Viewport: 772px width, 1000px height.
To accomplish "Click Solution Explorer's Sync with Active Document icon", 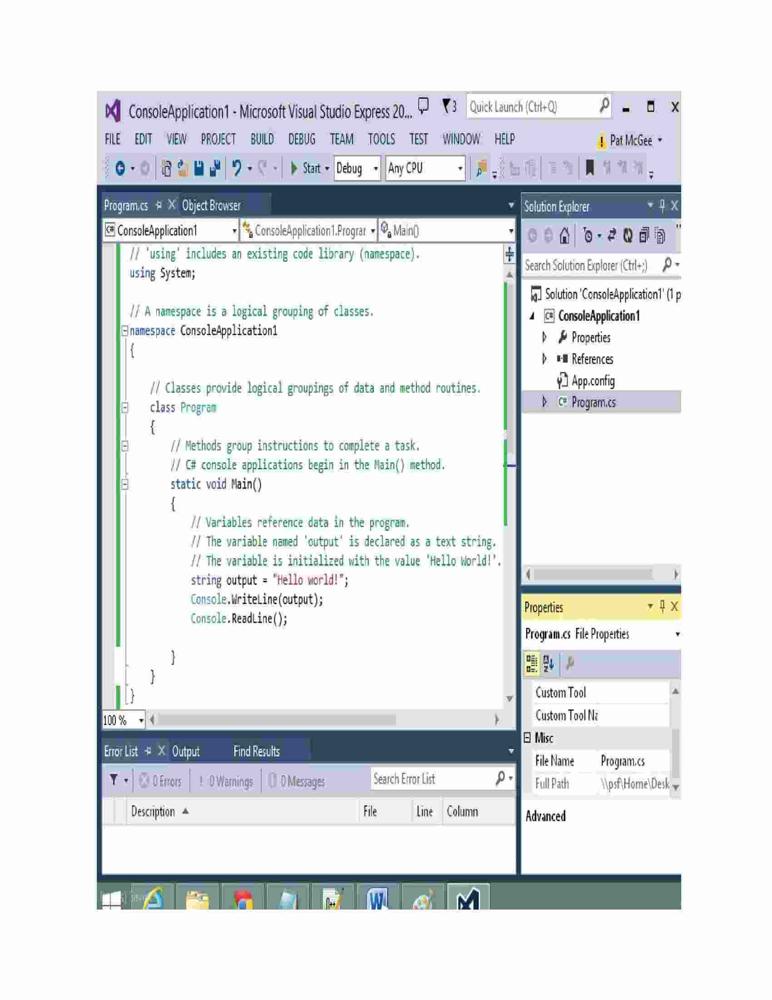I will (612, 236).
